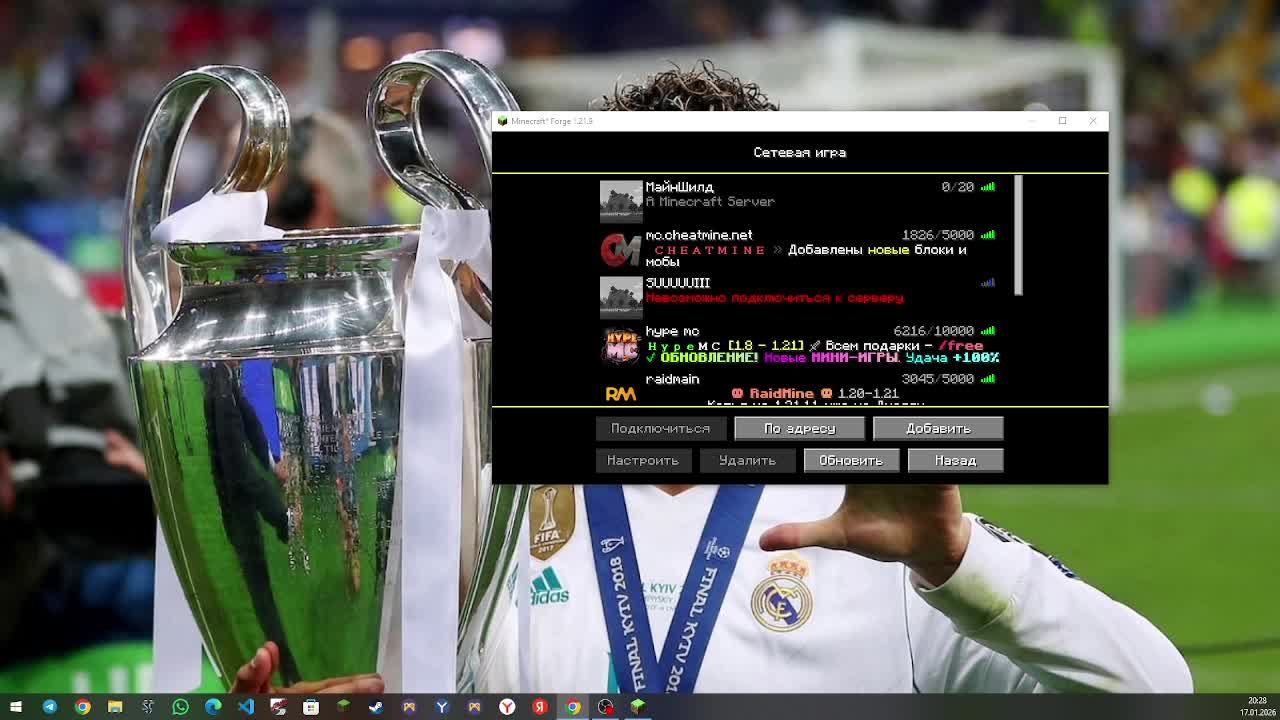Click signal bars for mc.cheatmine.net server
This screenshot has width=1280, height=720.
988,235
